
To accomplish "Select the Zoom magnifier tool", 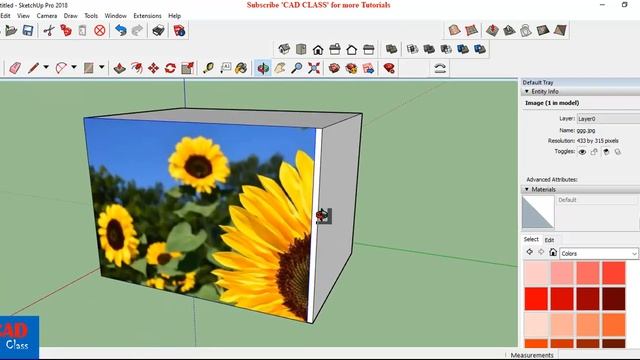I will (x=297, y=68).
